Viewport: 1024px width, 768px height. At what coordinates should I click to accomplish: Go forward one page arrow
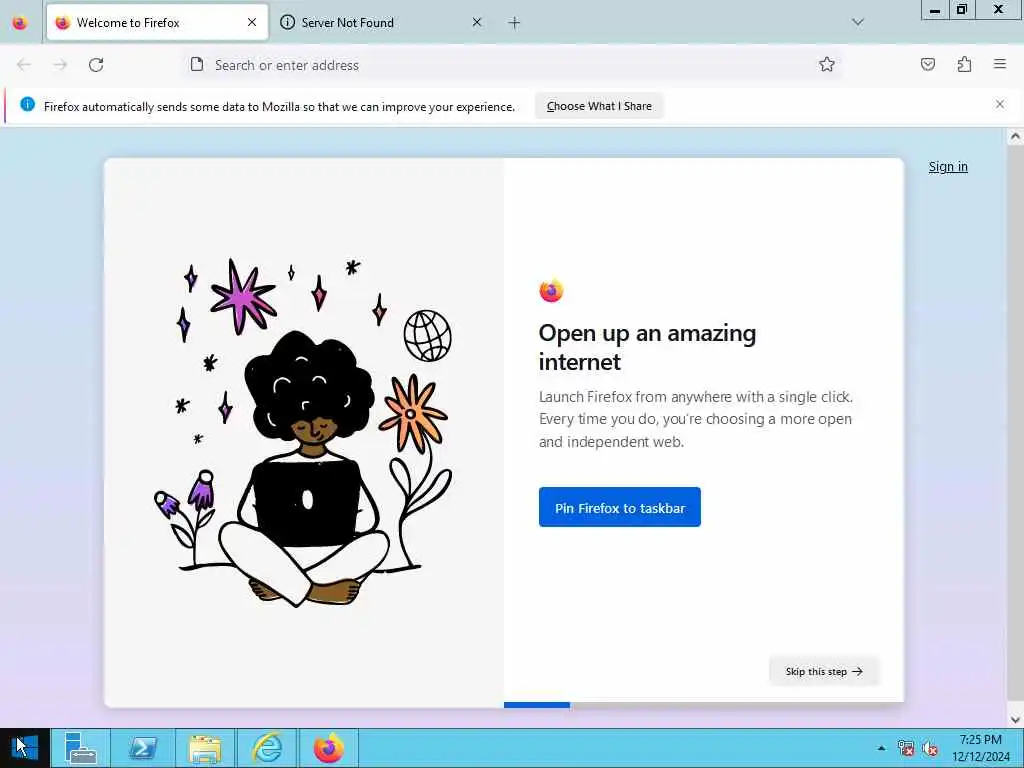point(60,65)
